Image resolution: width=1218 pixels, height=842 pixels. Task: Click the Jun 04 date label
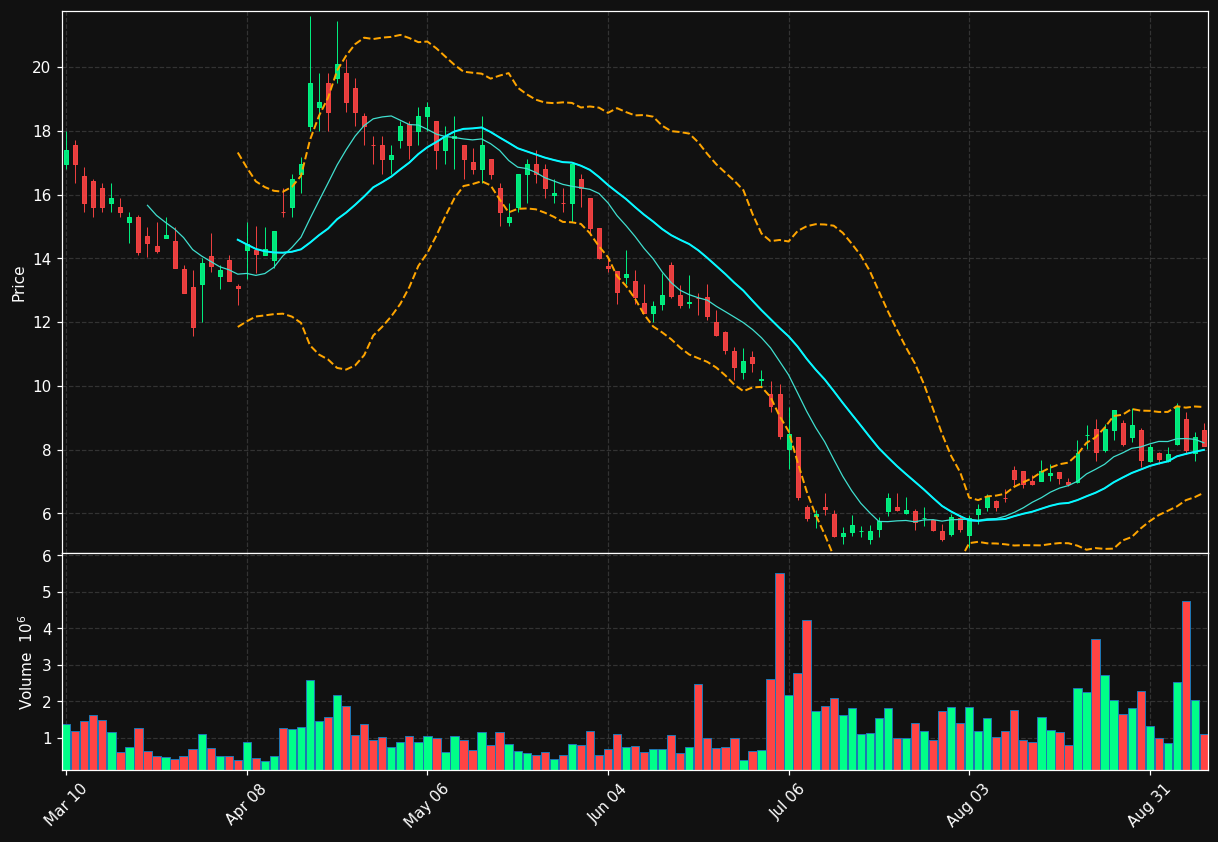pyautogui.click(x=607, y=803)
